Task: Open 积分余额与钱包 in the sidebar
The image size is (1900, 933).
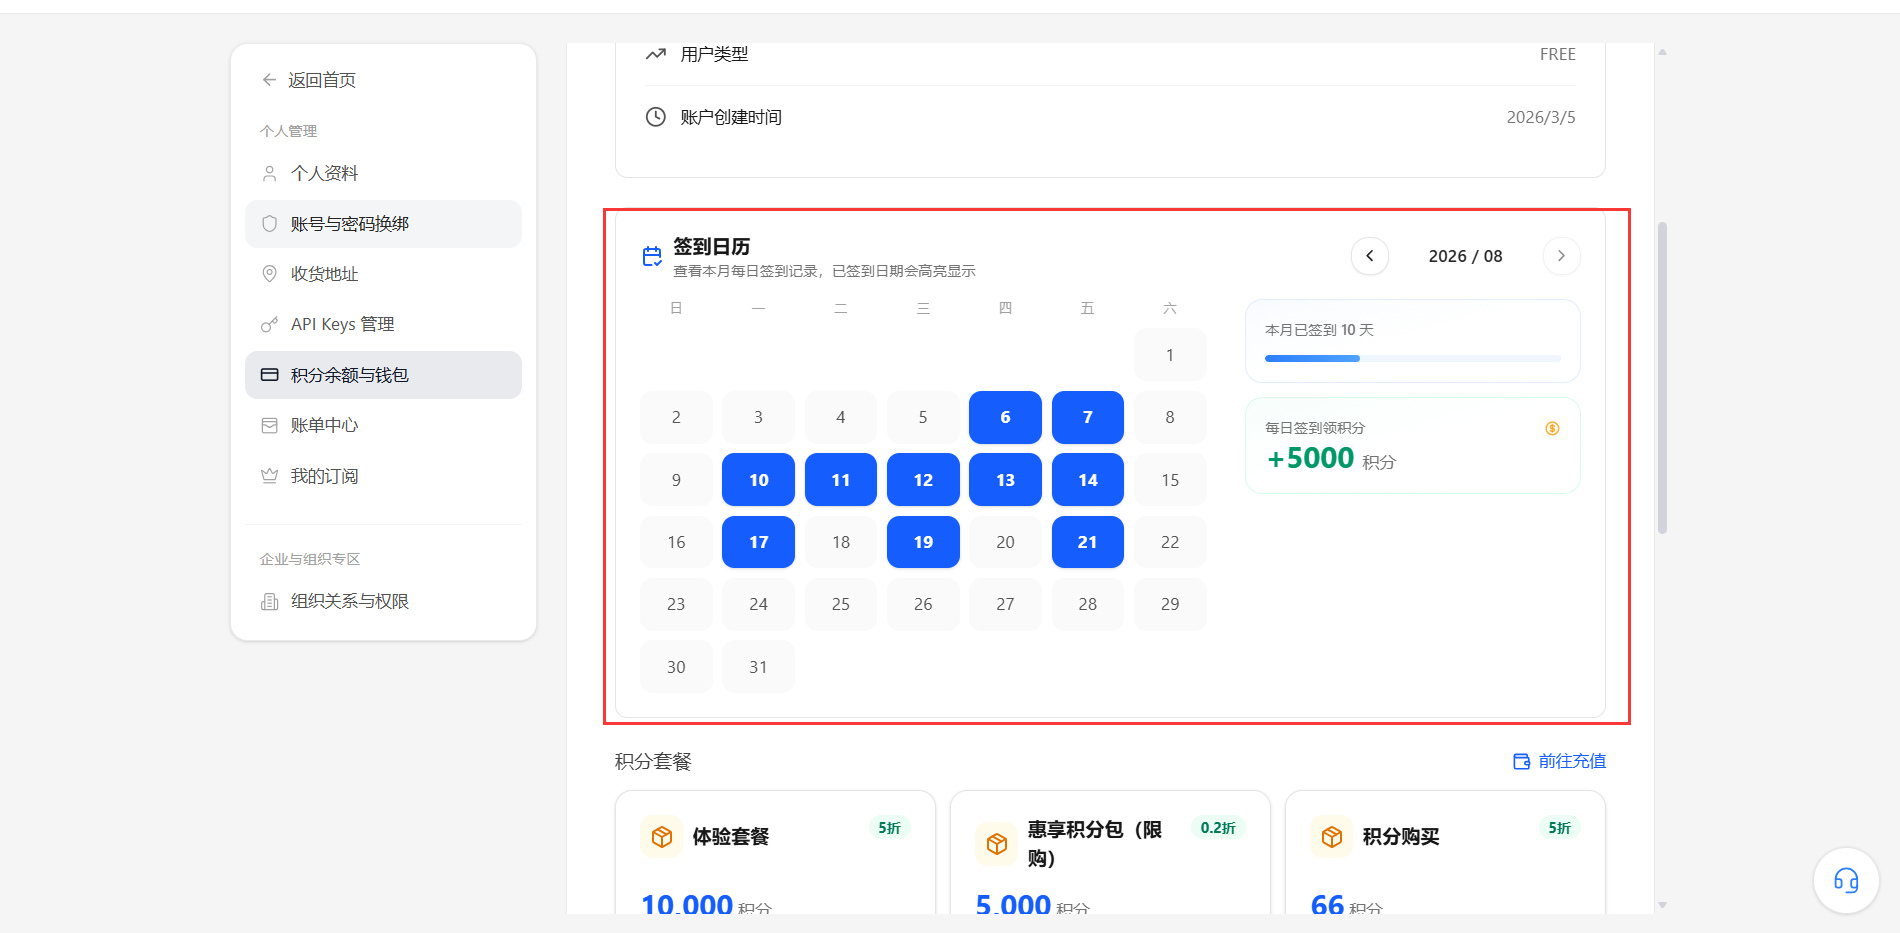Action: 383,375
